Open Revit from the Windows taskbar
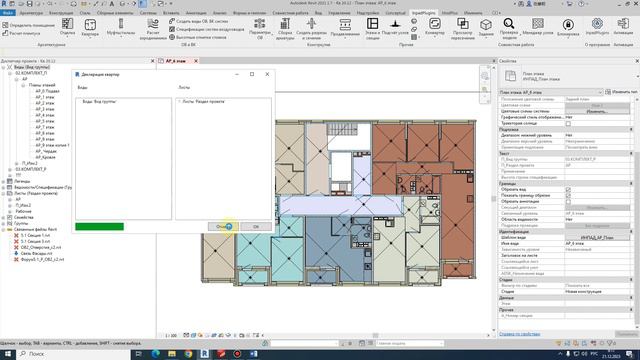Viewport: 640px width, 360px height. (x=204, y=353)
